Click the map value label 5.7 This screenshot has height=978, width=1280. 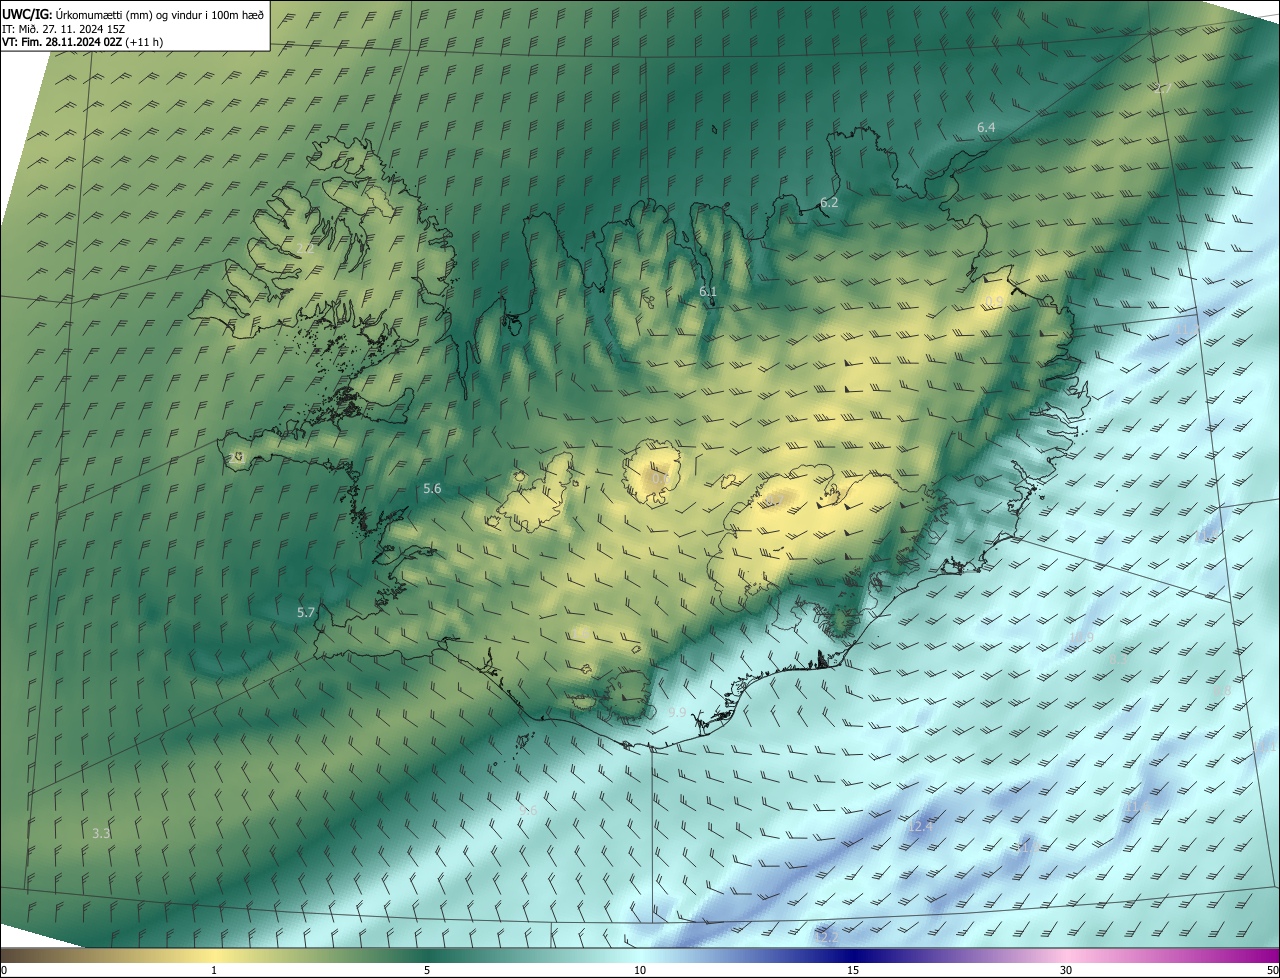(306, 612)
